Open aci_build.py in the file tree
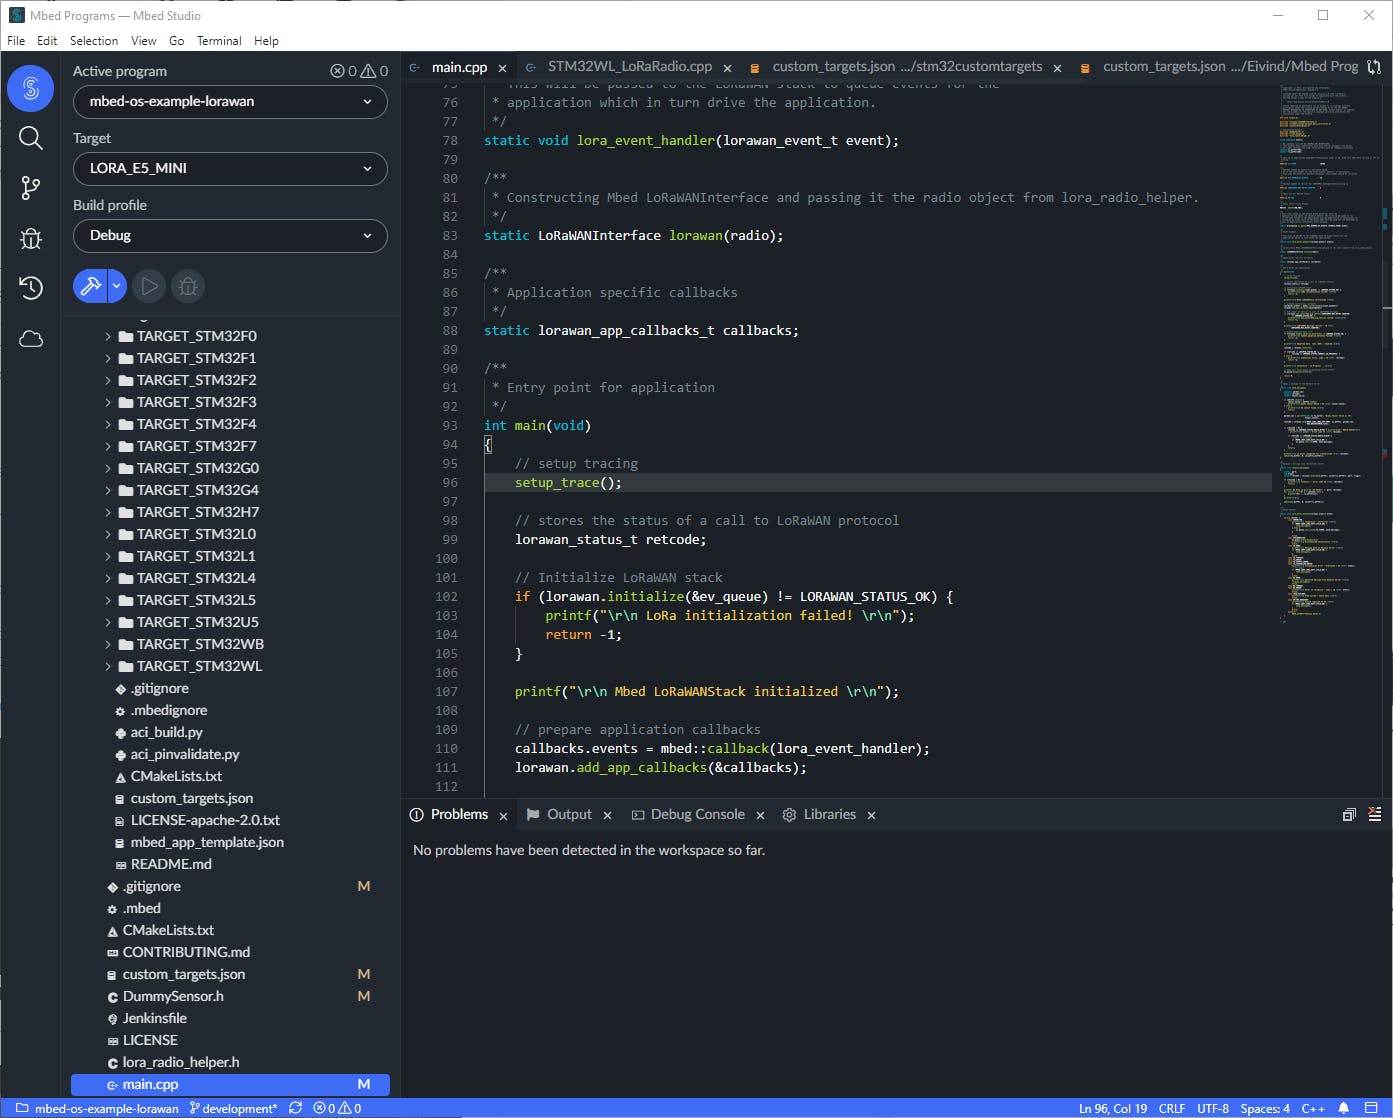 point(166,732)
